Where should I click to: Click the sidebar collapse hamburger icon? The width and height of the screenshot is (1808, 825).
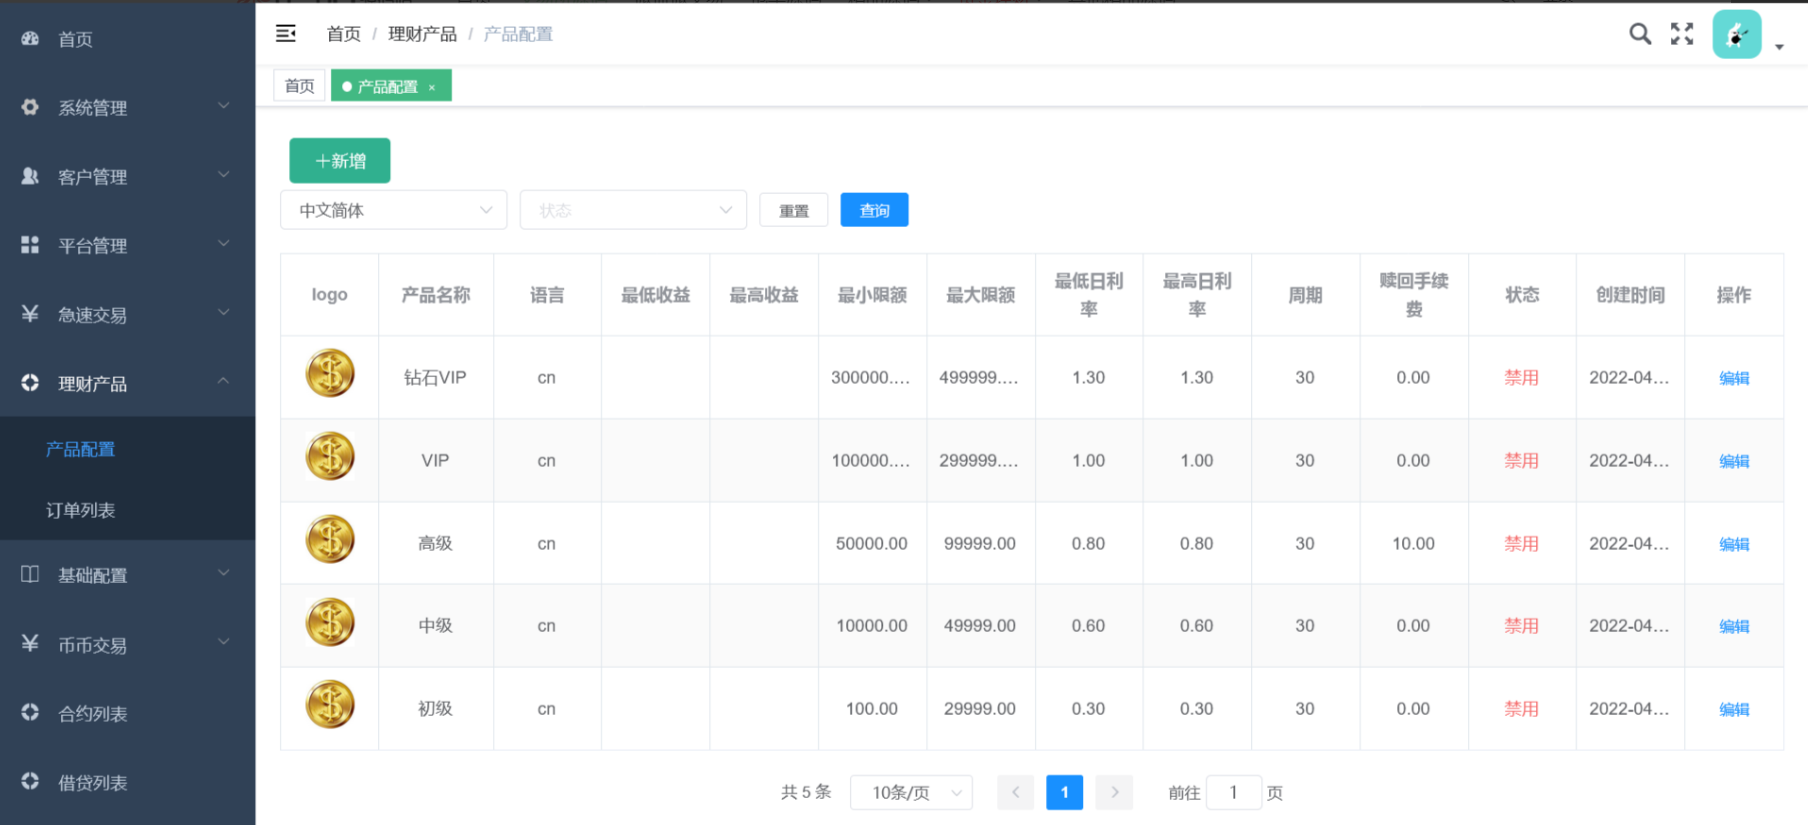click(x=286, y=34)
